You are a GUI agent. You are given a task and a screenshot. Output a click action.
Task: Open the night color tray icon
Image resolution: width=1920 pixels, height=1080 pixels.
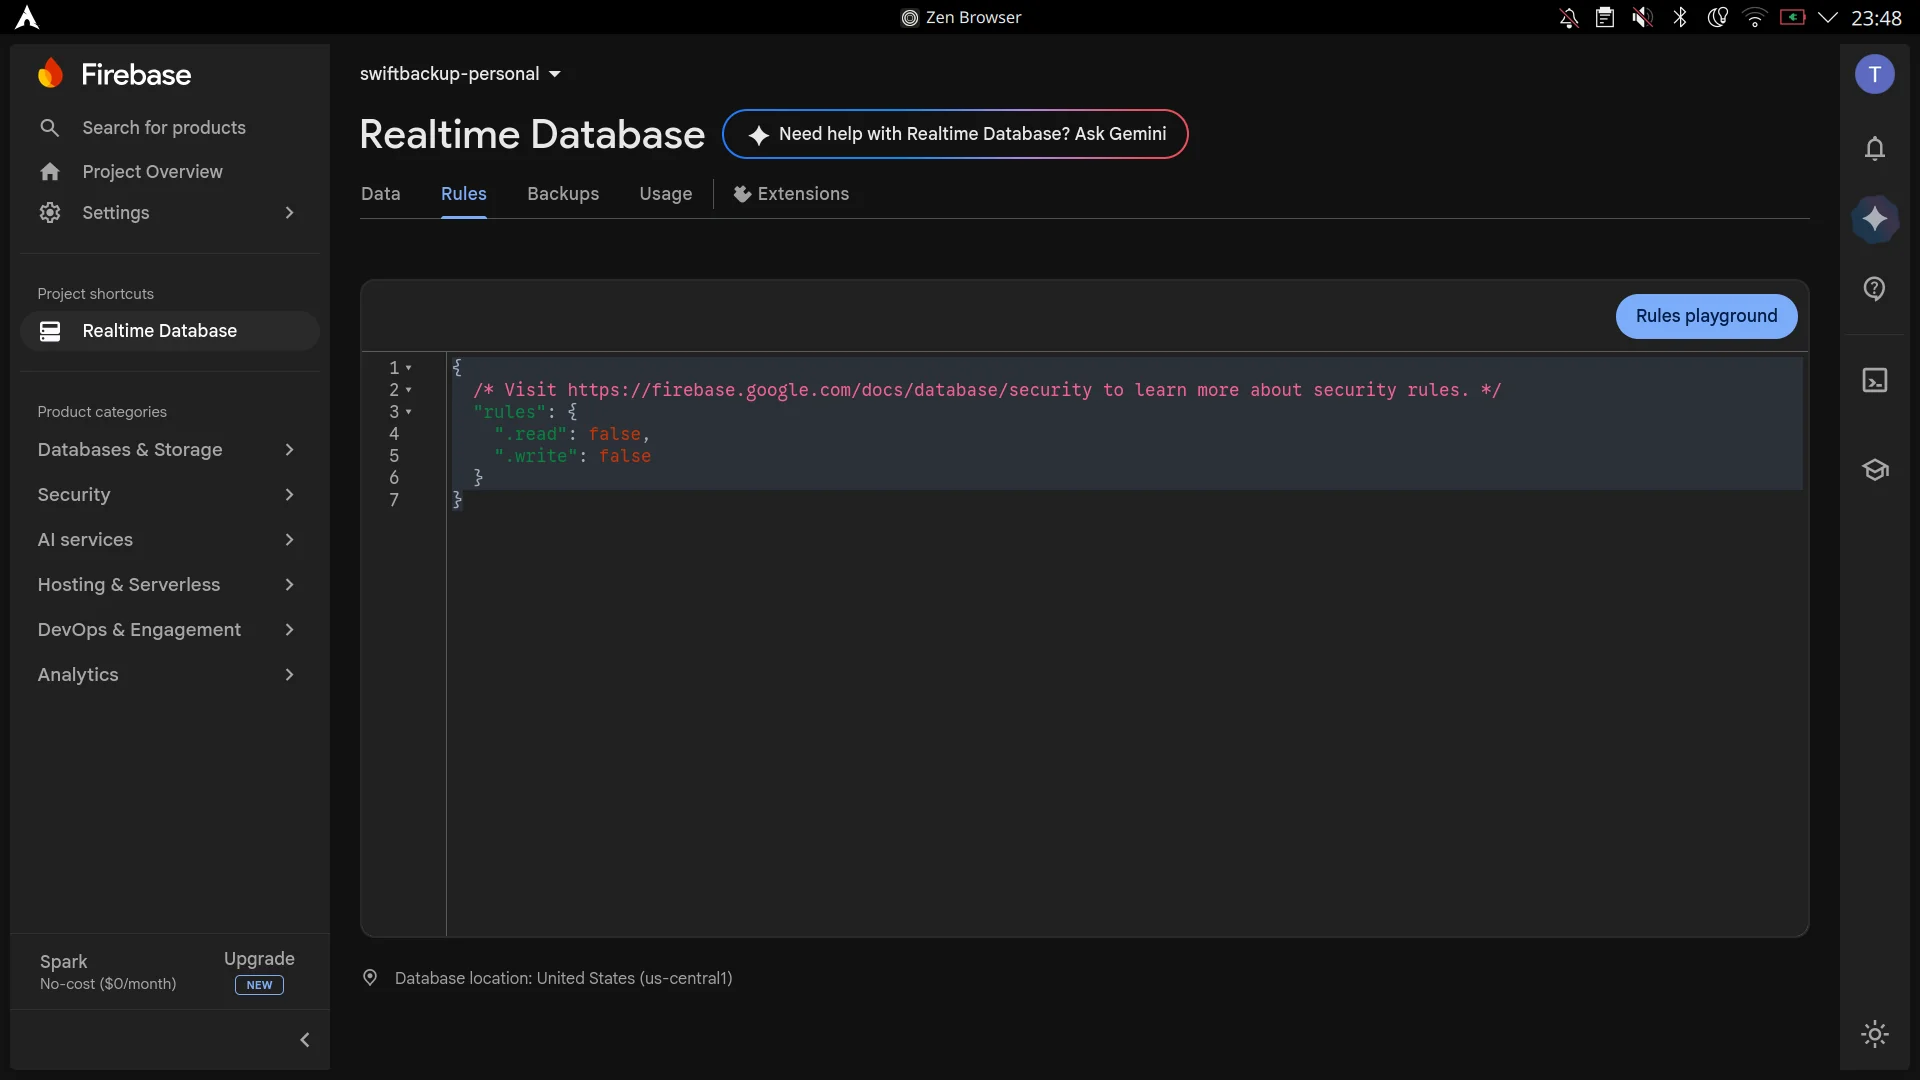(1717, 17)
